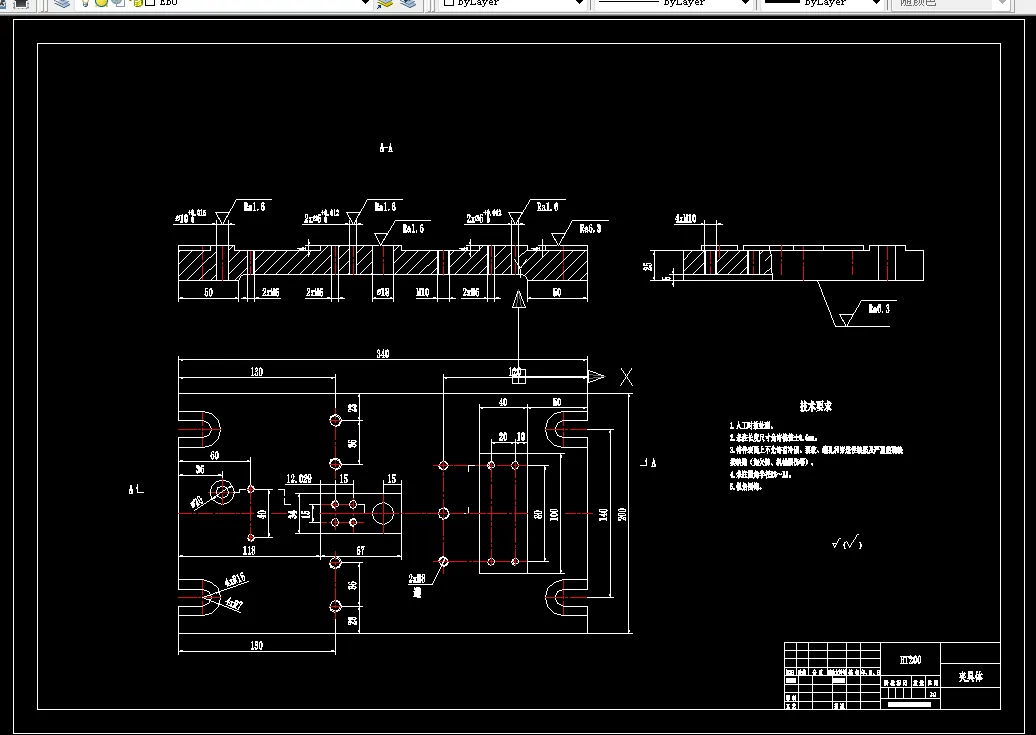Open the color control ByLayer dropdown

[x=579, y=3]
